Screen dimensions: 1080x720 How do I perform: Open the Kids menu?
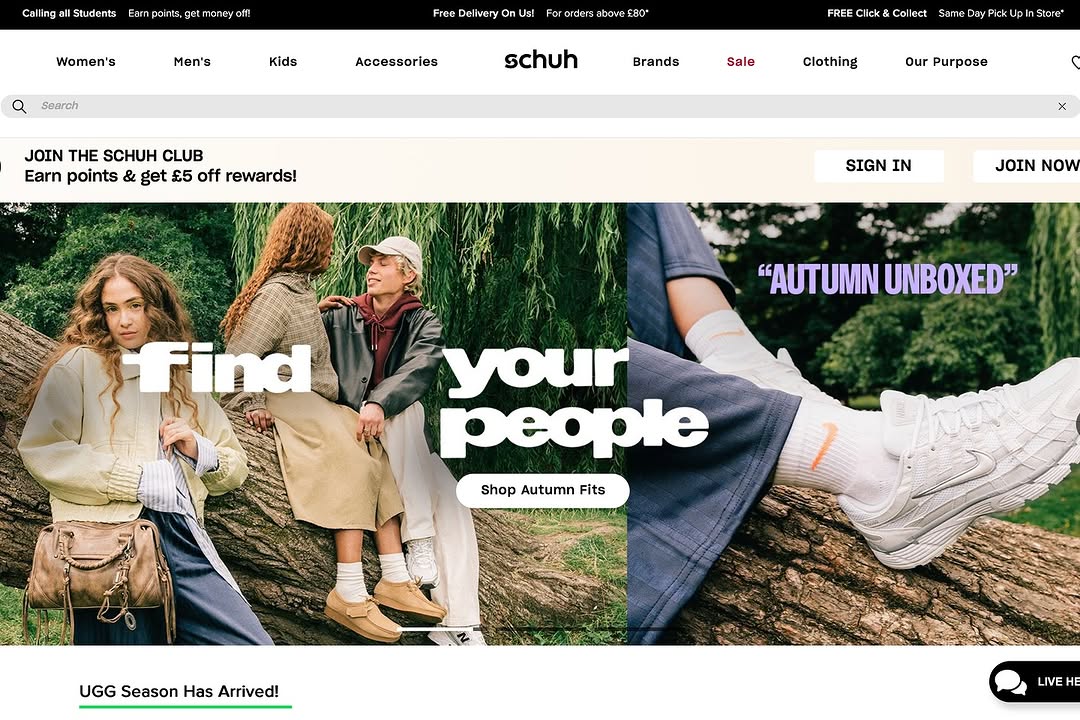[283, 61]
